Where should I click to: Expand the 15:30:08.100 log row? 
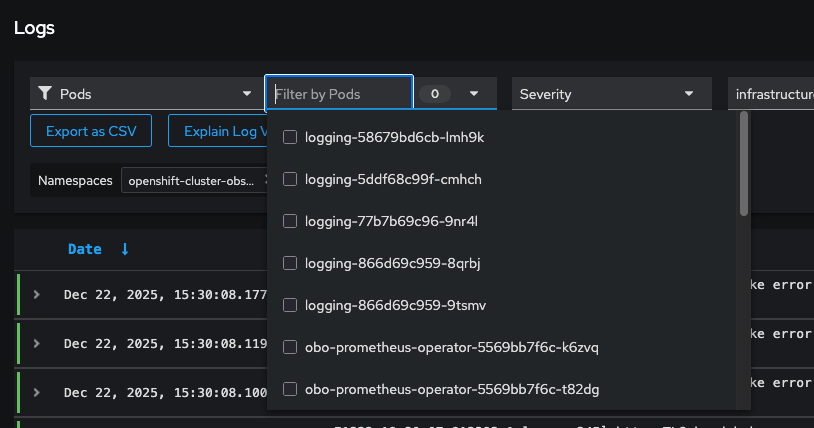[36, 392]
